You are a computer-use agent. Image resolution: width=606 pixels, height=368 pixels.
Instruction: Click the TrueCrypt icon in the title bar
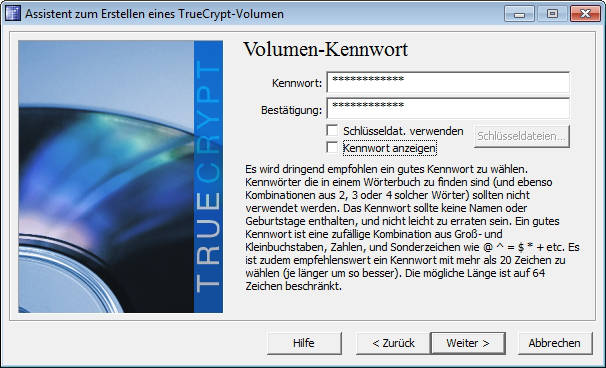click(13, 14)
